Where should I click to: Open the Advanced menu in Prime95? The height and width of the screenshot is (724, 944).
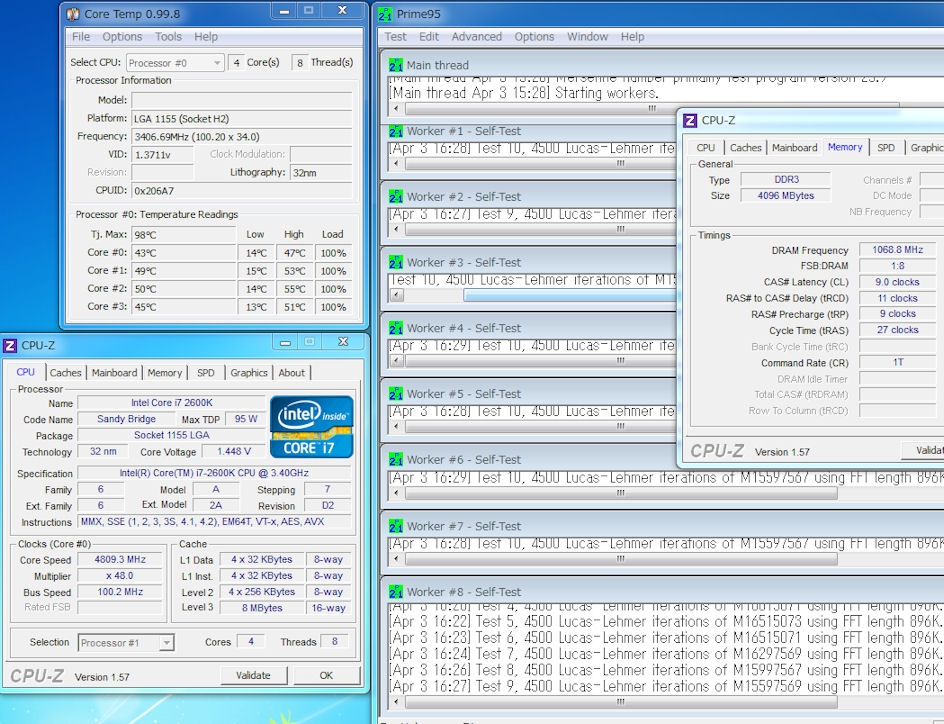(477, 37)
